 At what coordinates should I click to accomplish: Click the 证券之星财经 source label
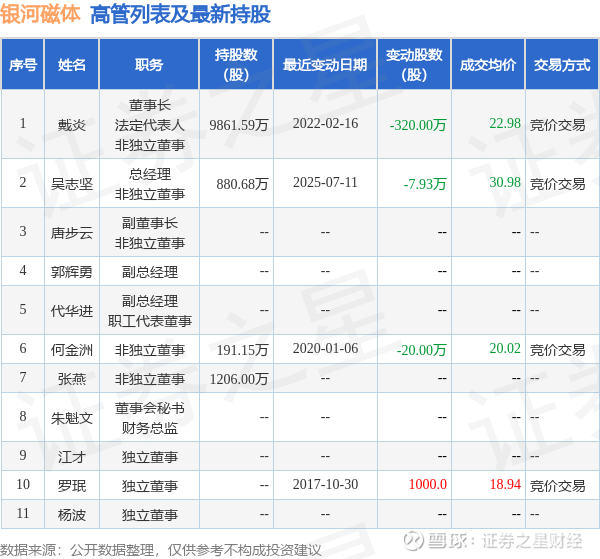click(x=532, y=541)
